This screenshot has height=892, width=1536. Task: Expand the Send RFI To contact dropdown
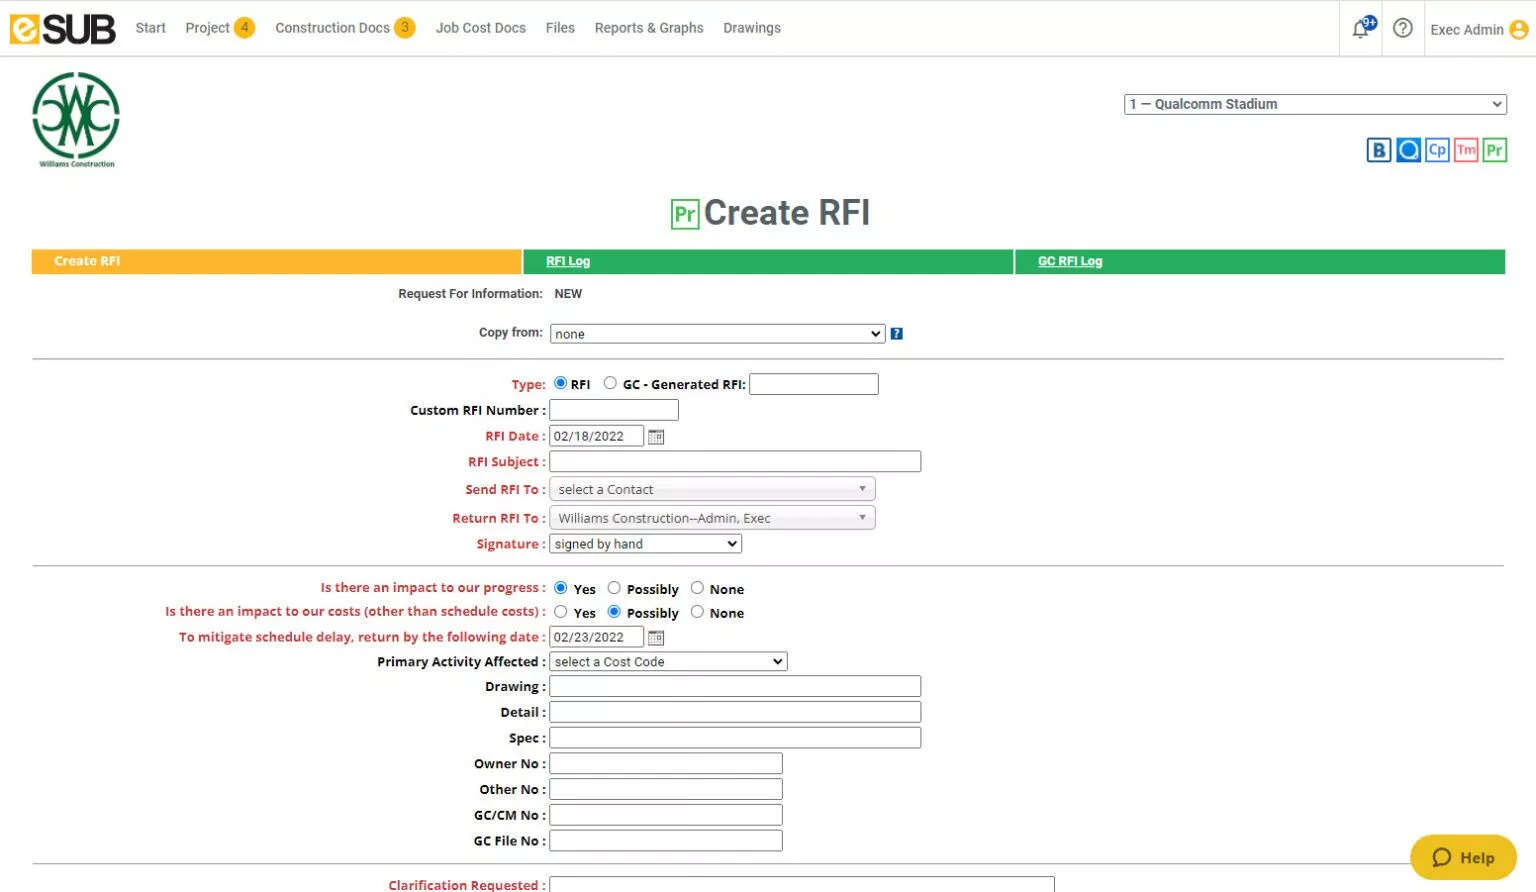click(x=712, y=489)
